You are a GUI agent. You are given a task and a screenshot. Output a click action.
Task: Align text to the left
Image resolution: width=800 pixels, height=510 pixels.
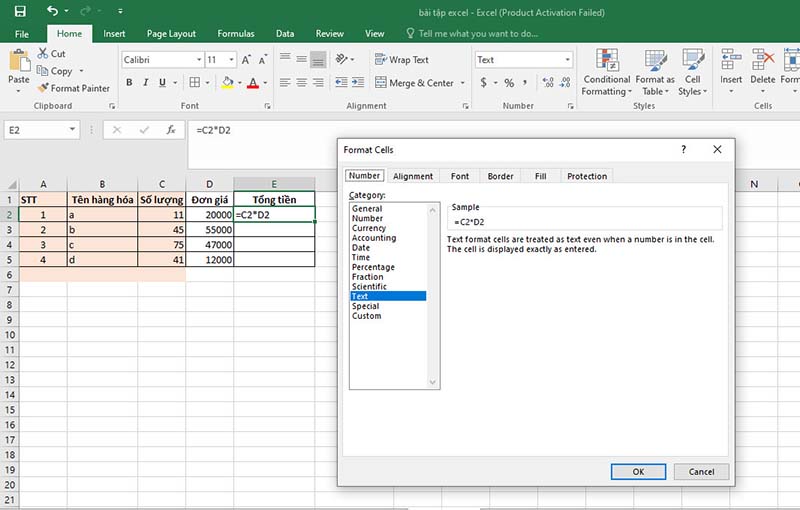pyautogui.click(x=285, y=82)
